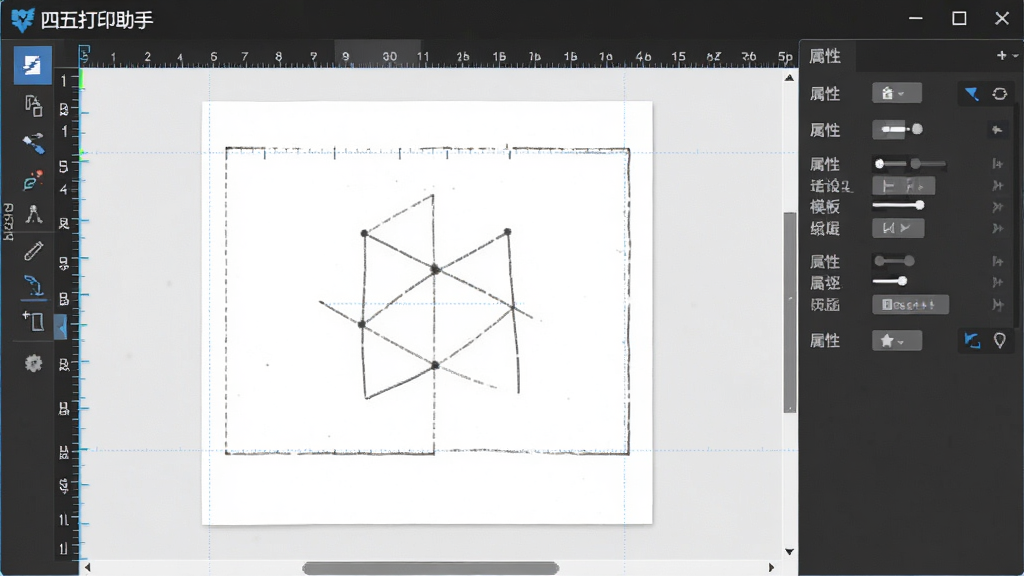Click the horizontal scrollbar thumb
The width and height of the screenshot is (1024, 576).
click(x=430, y=568)
